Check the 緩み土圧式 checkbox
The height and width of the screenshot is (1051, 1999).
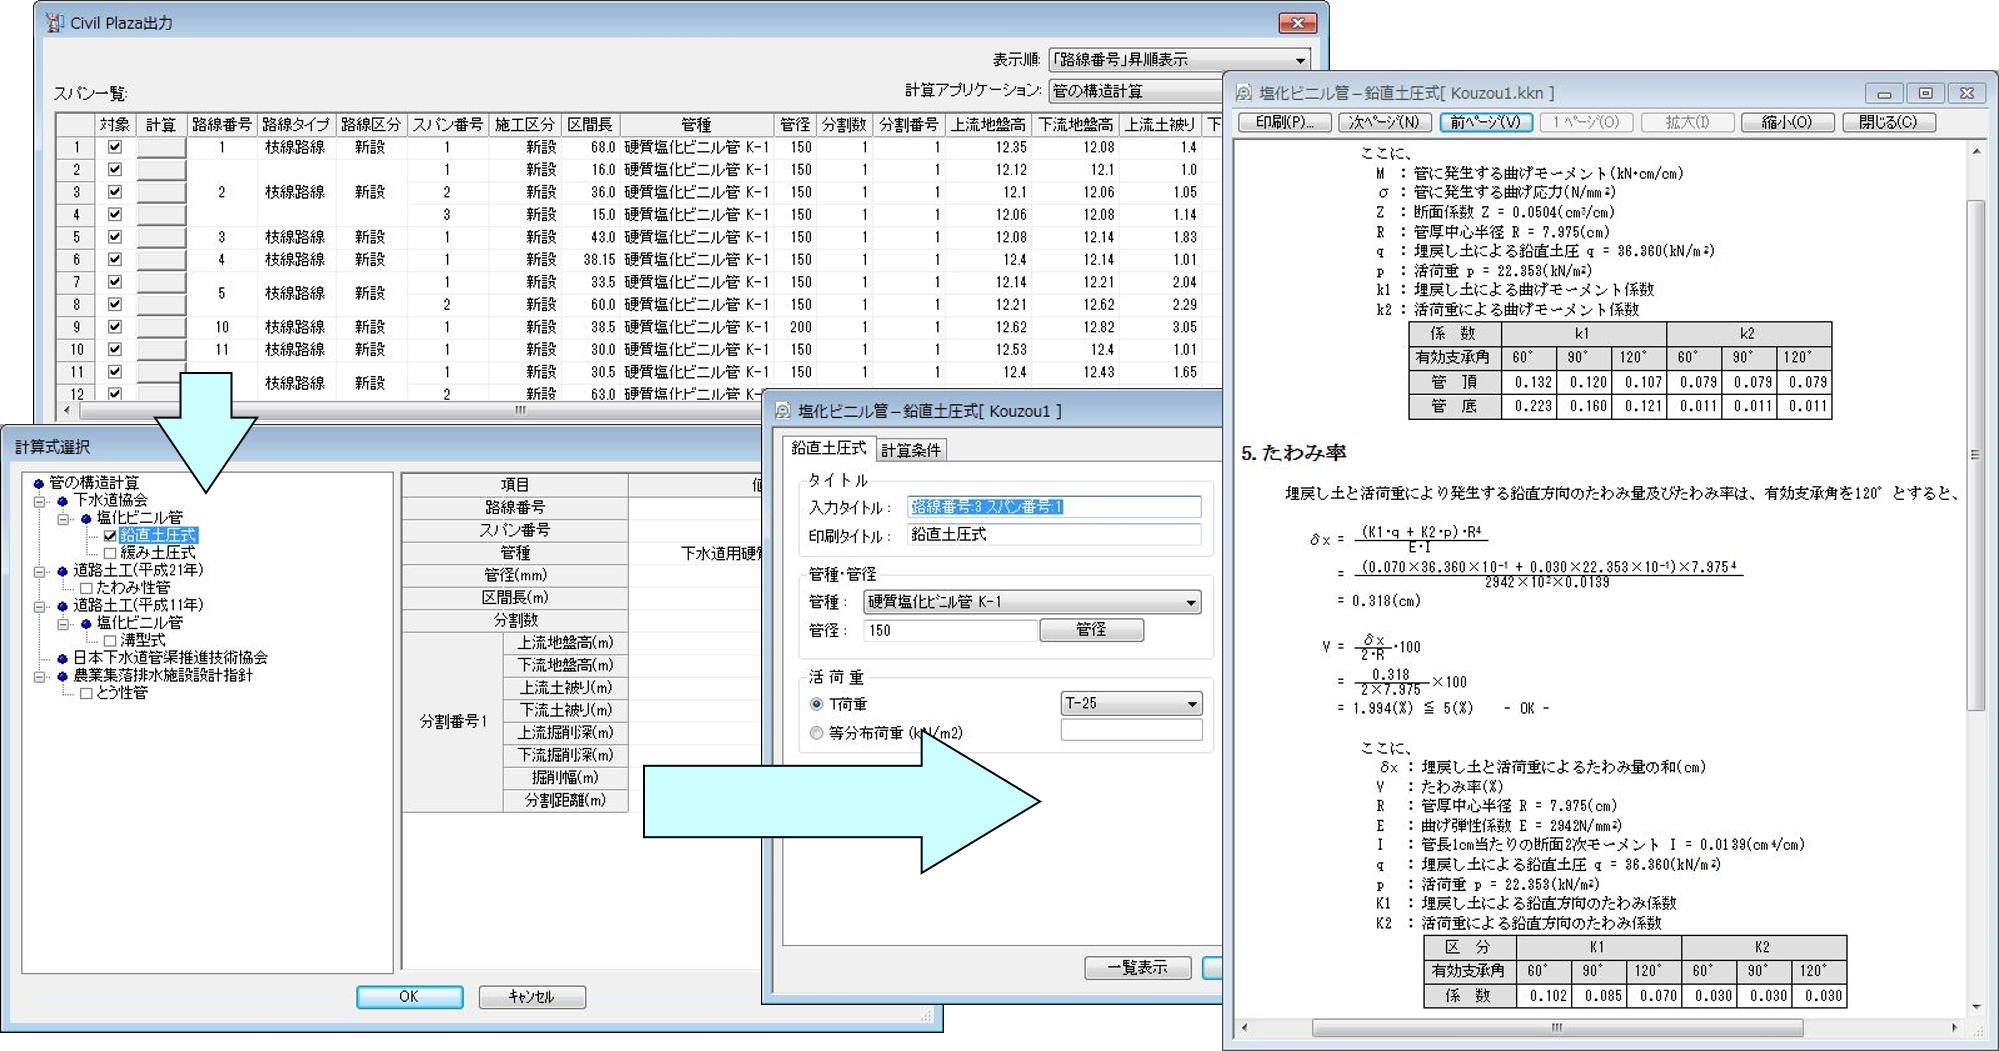[x=110, y=553]
